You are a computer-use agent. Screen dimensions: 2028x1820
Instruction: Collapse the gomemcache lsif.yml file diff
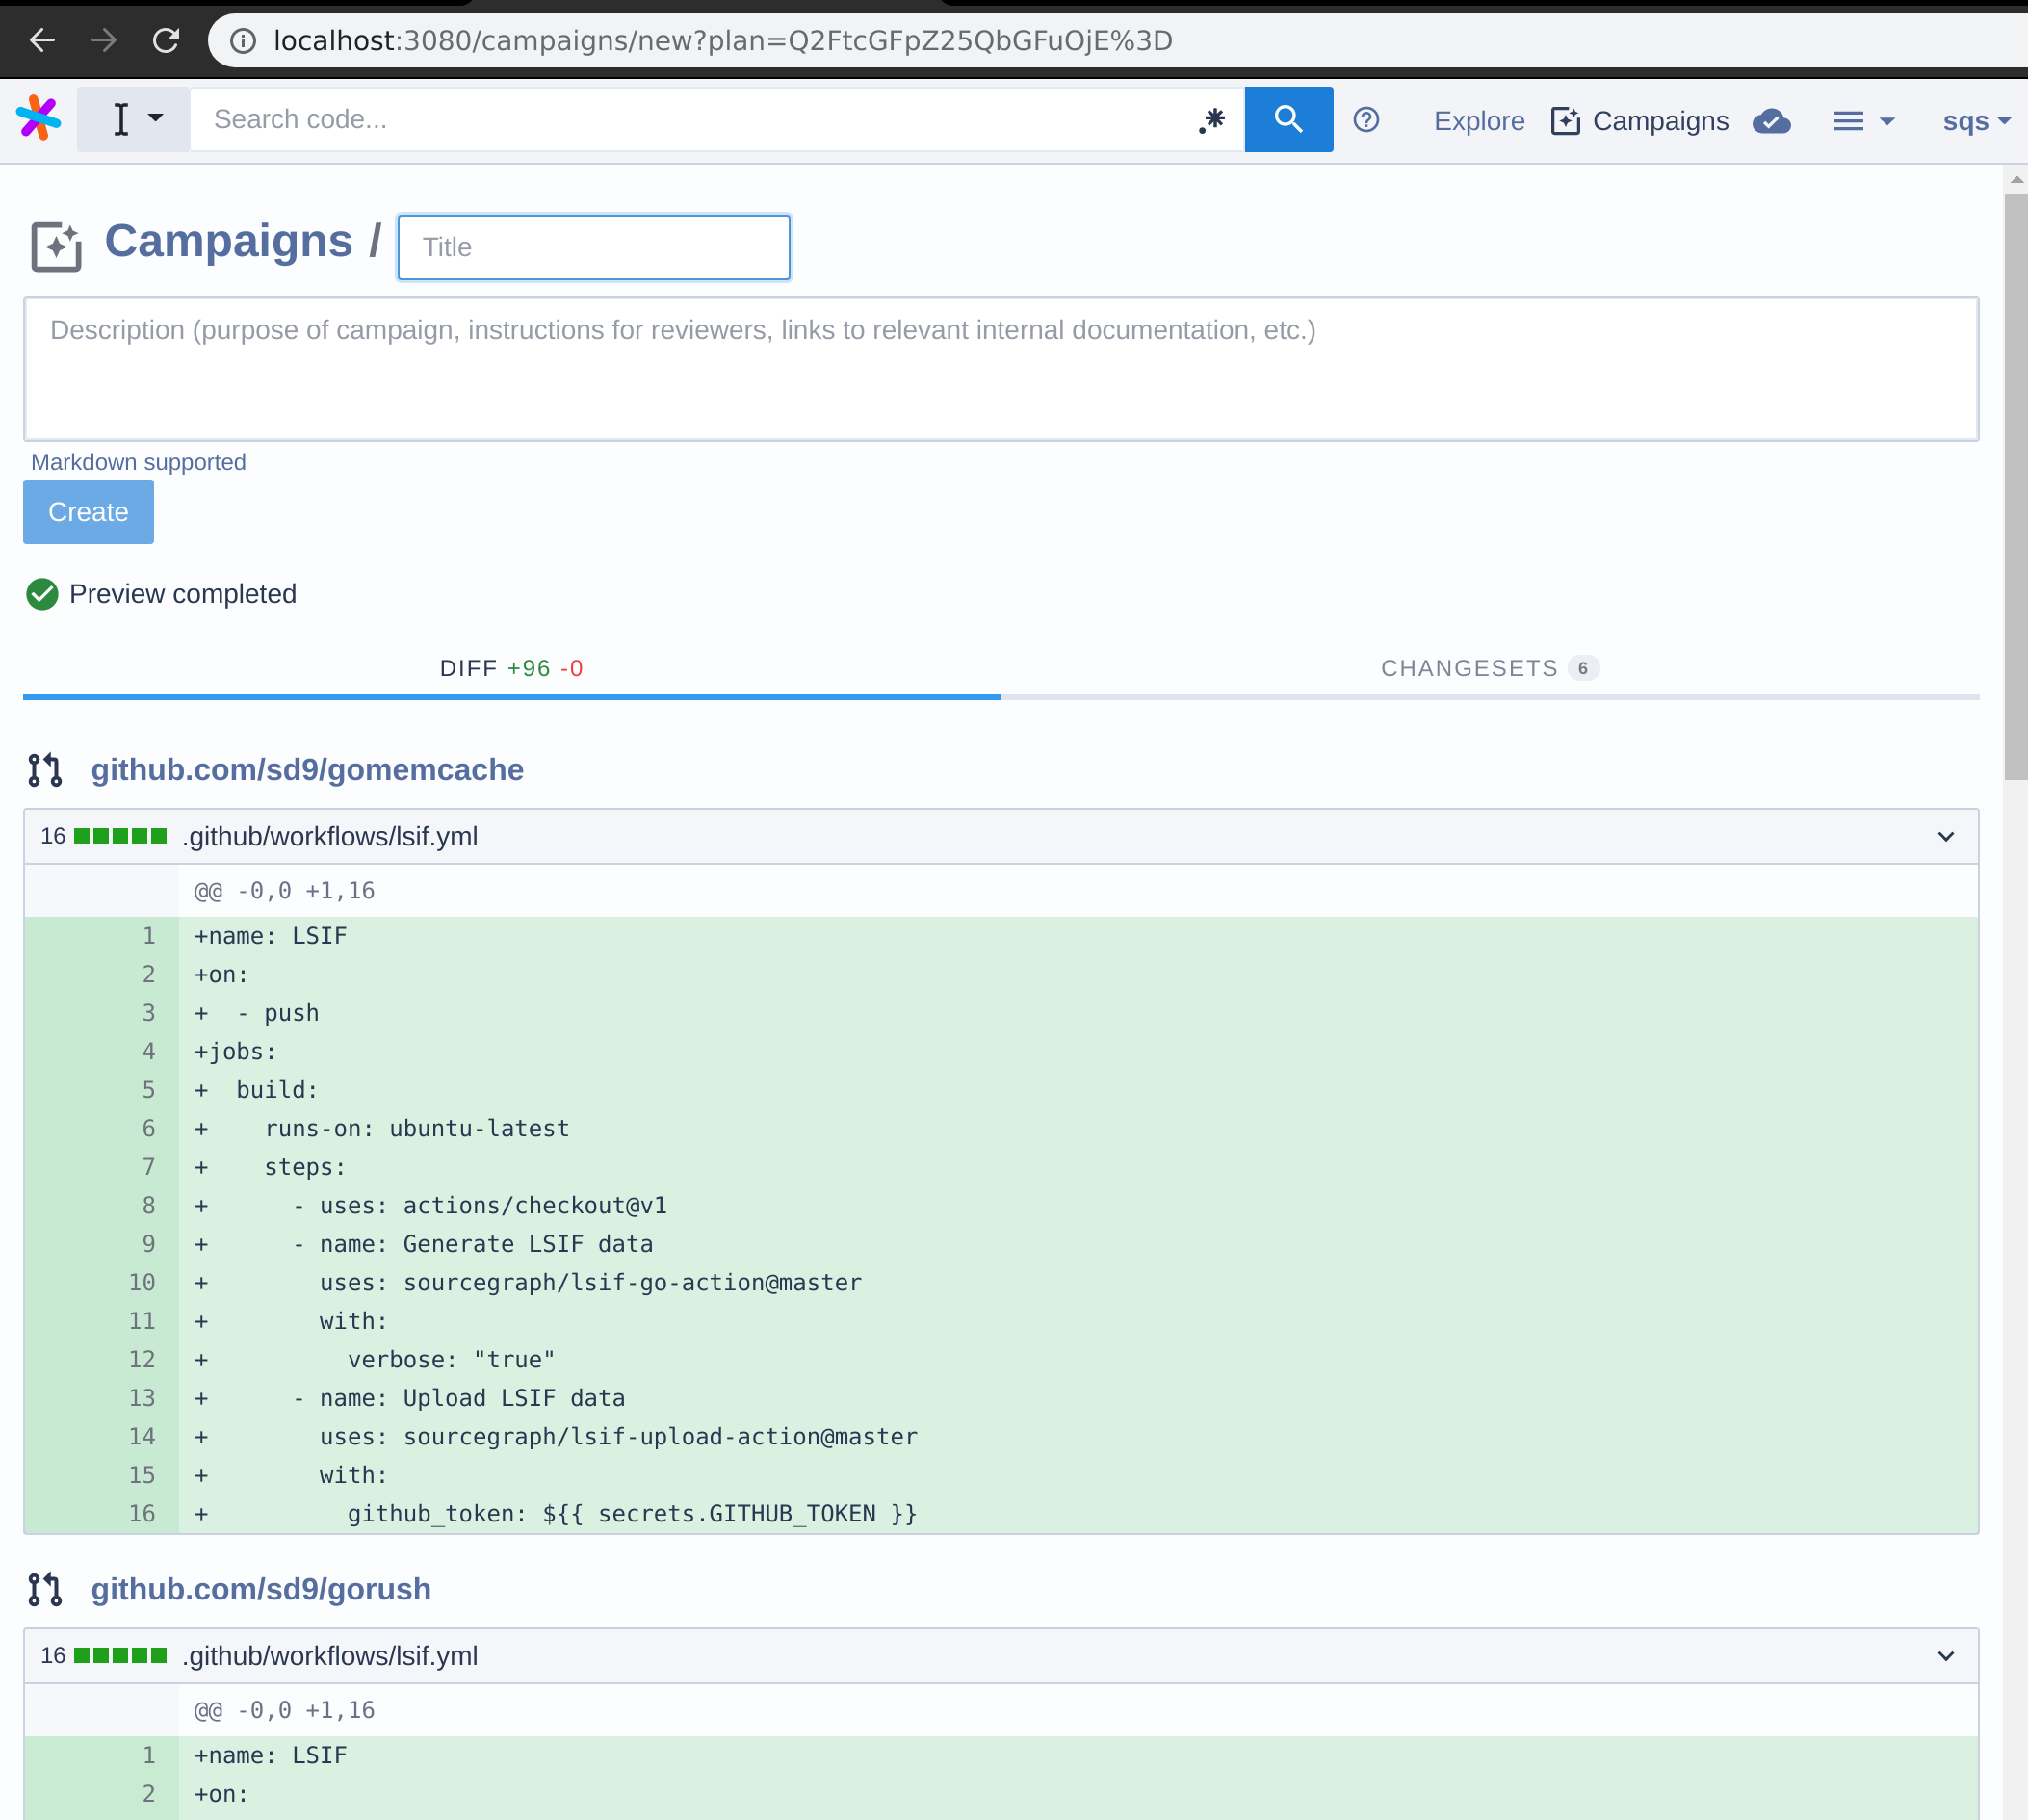coord(1945,836)
